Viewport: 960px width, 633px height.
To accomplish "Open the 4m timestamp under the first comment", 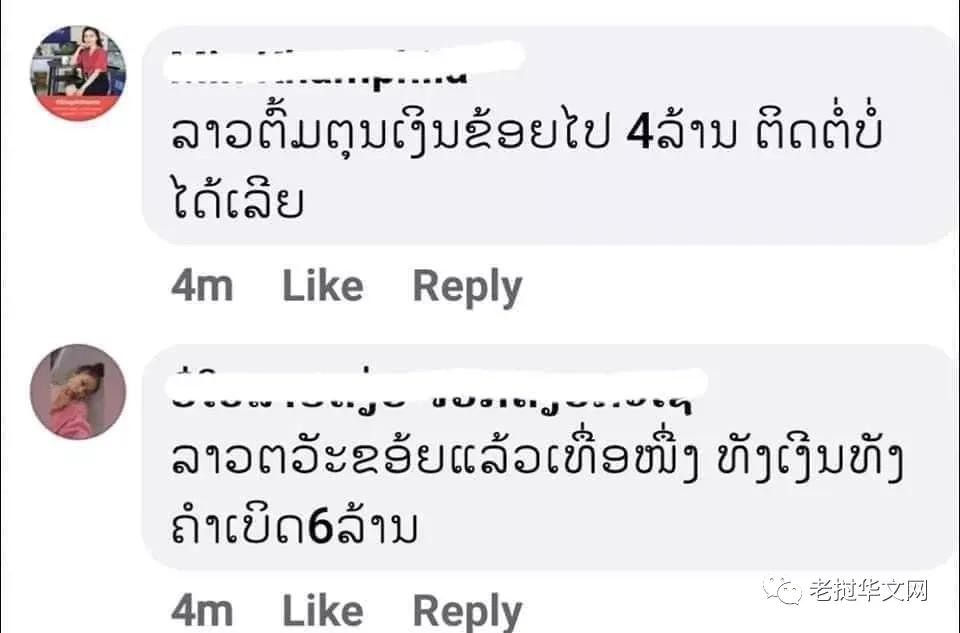I will [x=202, y=287].
